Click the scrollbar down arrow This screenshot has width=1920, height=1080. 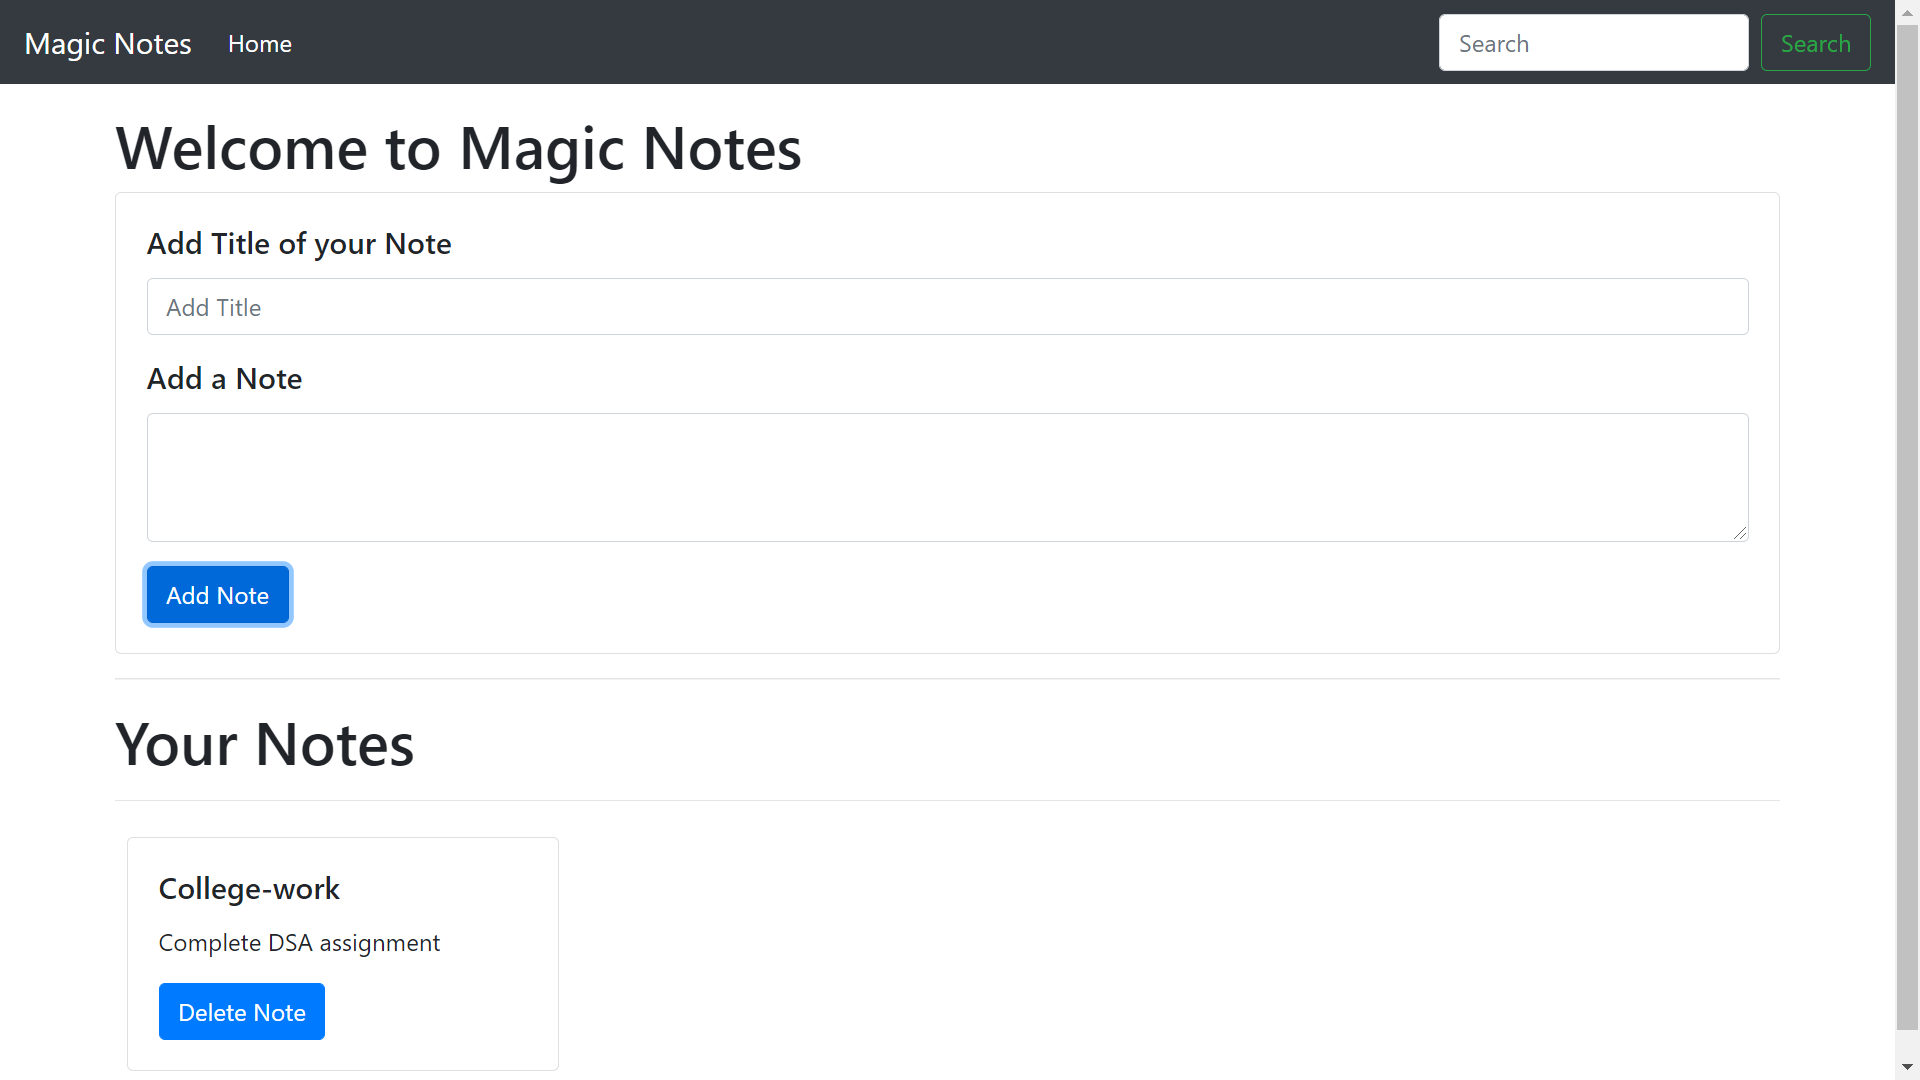point(1907,1067)
